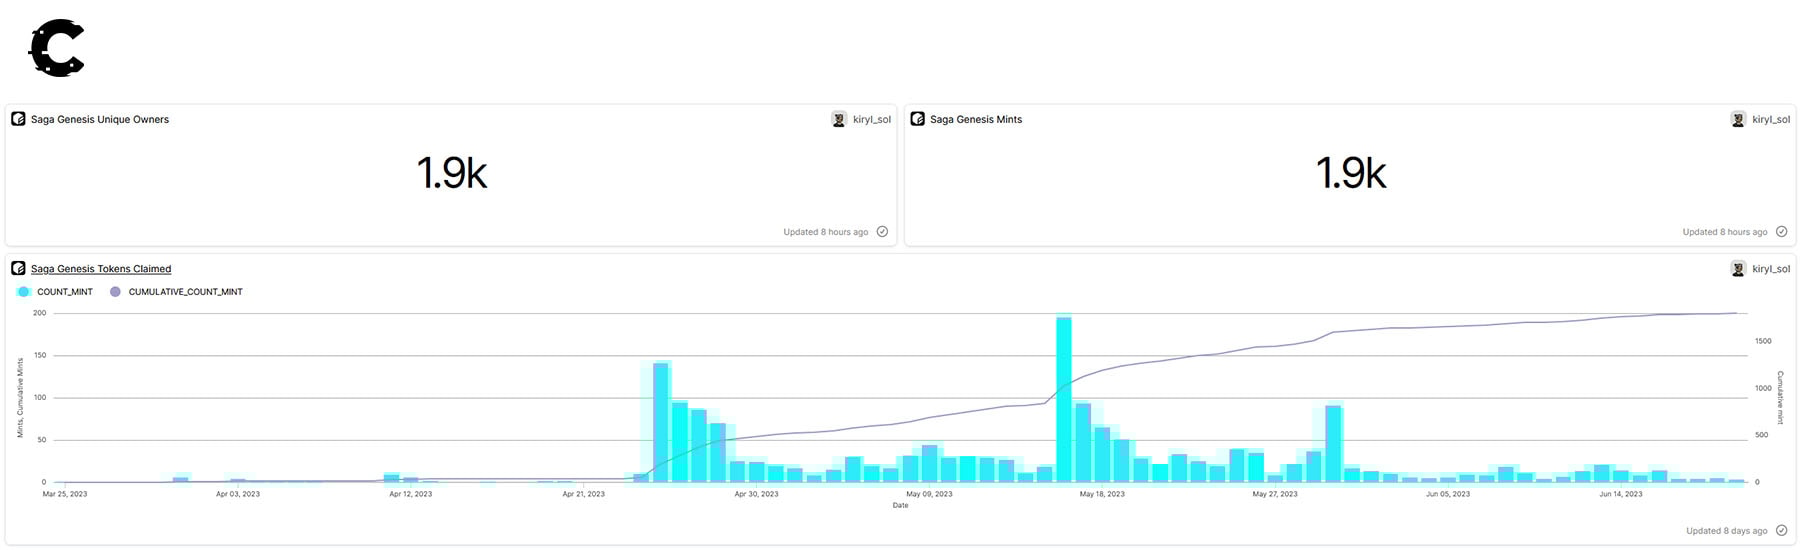Click the 1.9k Unique Owners value
Image resolution: width=1800 pixels, height=550 pixels.
click(x=451, y=173)
